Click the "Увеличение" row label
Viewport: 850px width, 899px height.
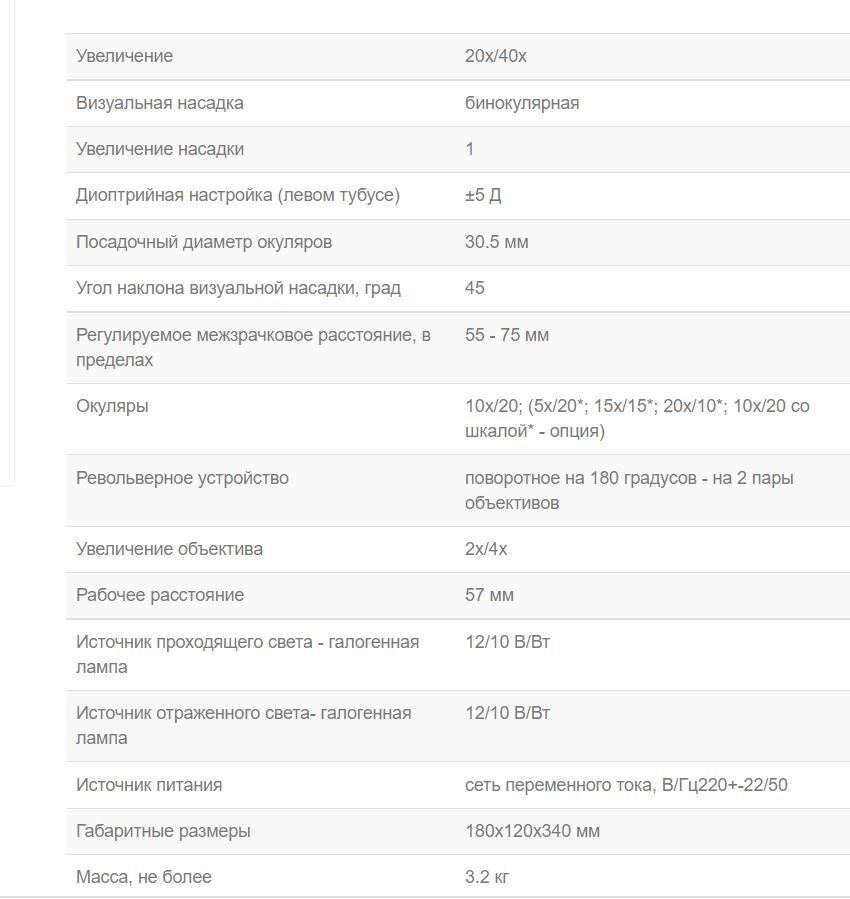click(x=124, y=56)
